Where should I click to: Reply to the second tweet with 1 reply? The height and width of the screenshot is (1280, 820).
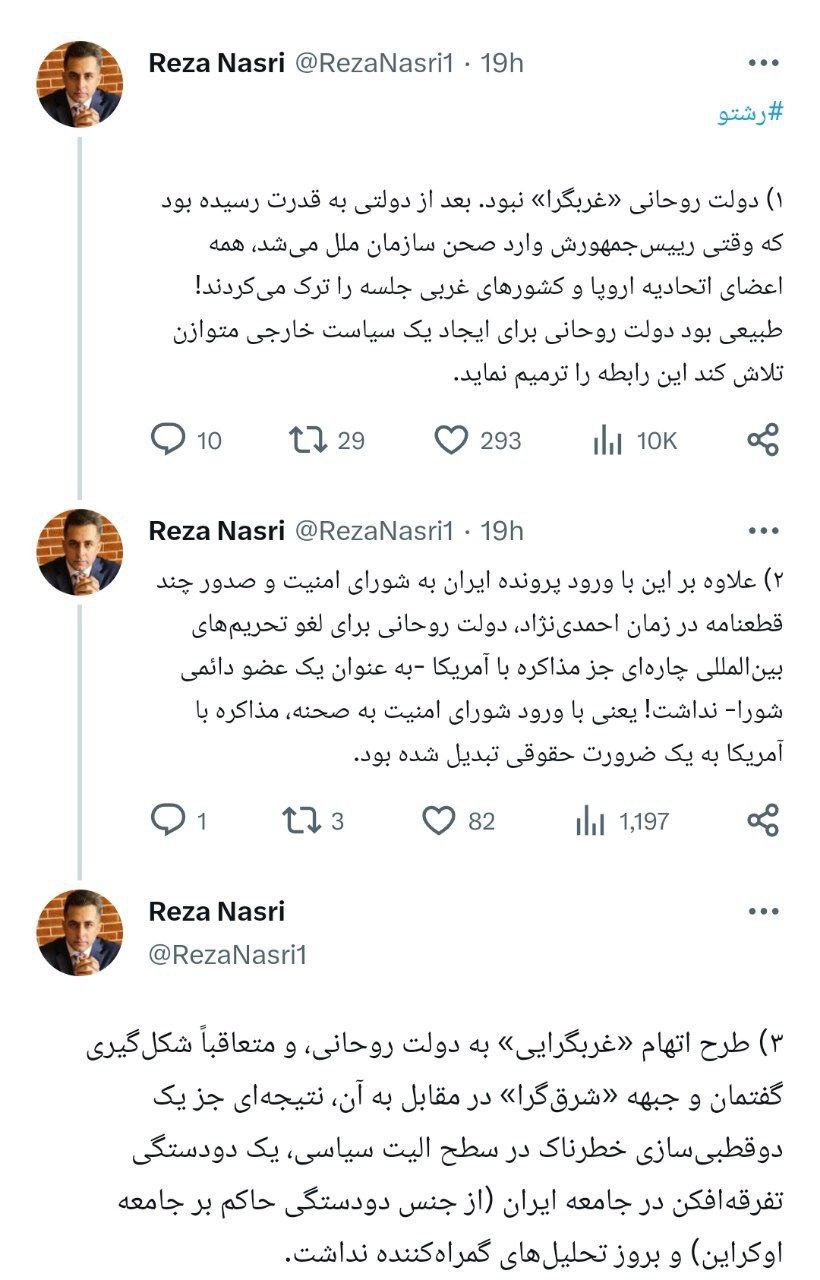click(168, 821)
